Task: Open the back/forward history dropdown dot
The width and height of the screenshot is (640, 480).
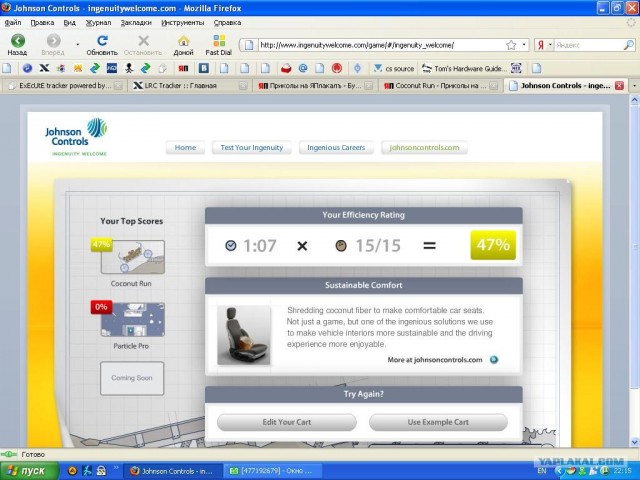Action: (78, 44)
